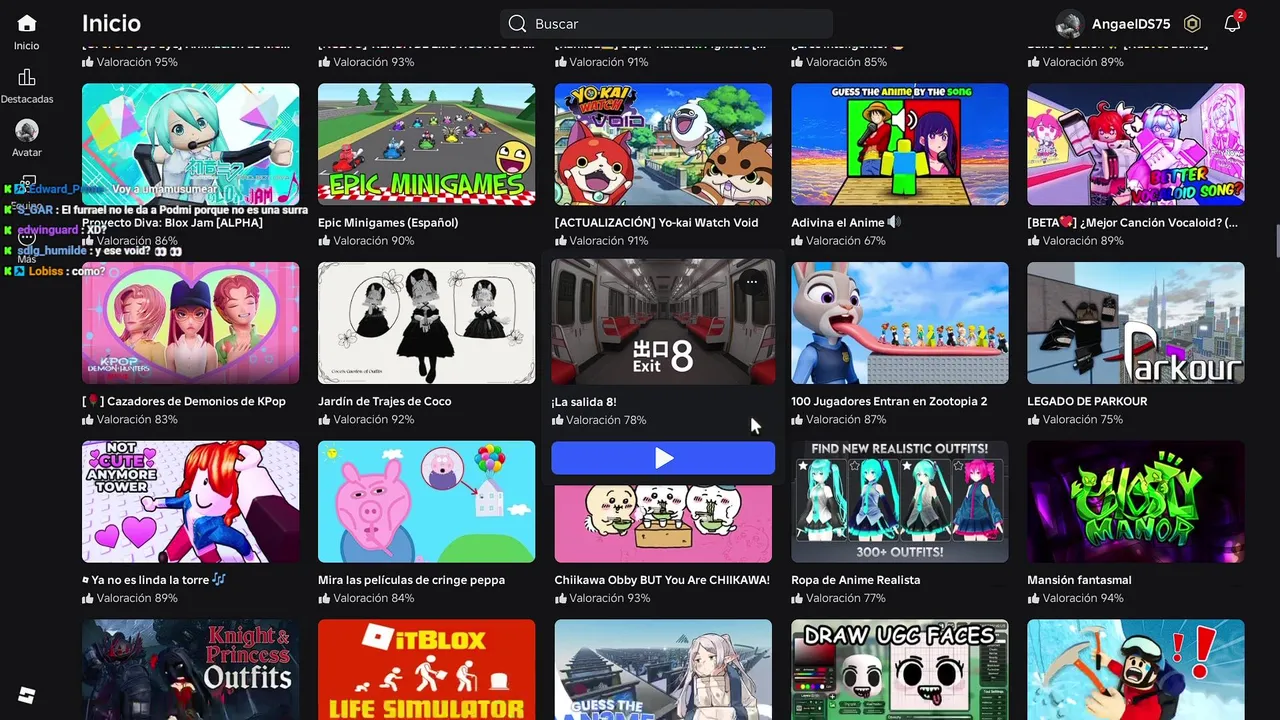The image size is (1280, 720).
Task: Click title 'Ya no es linda la torre'
Action: (154, 580)
